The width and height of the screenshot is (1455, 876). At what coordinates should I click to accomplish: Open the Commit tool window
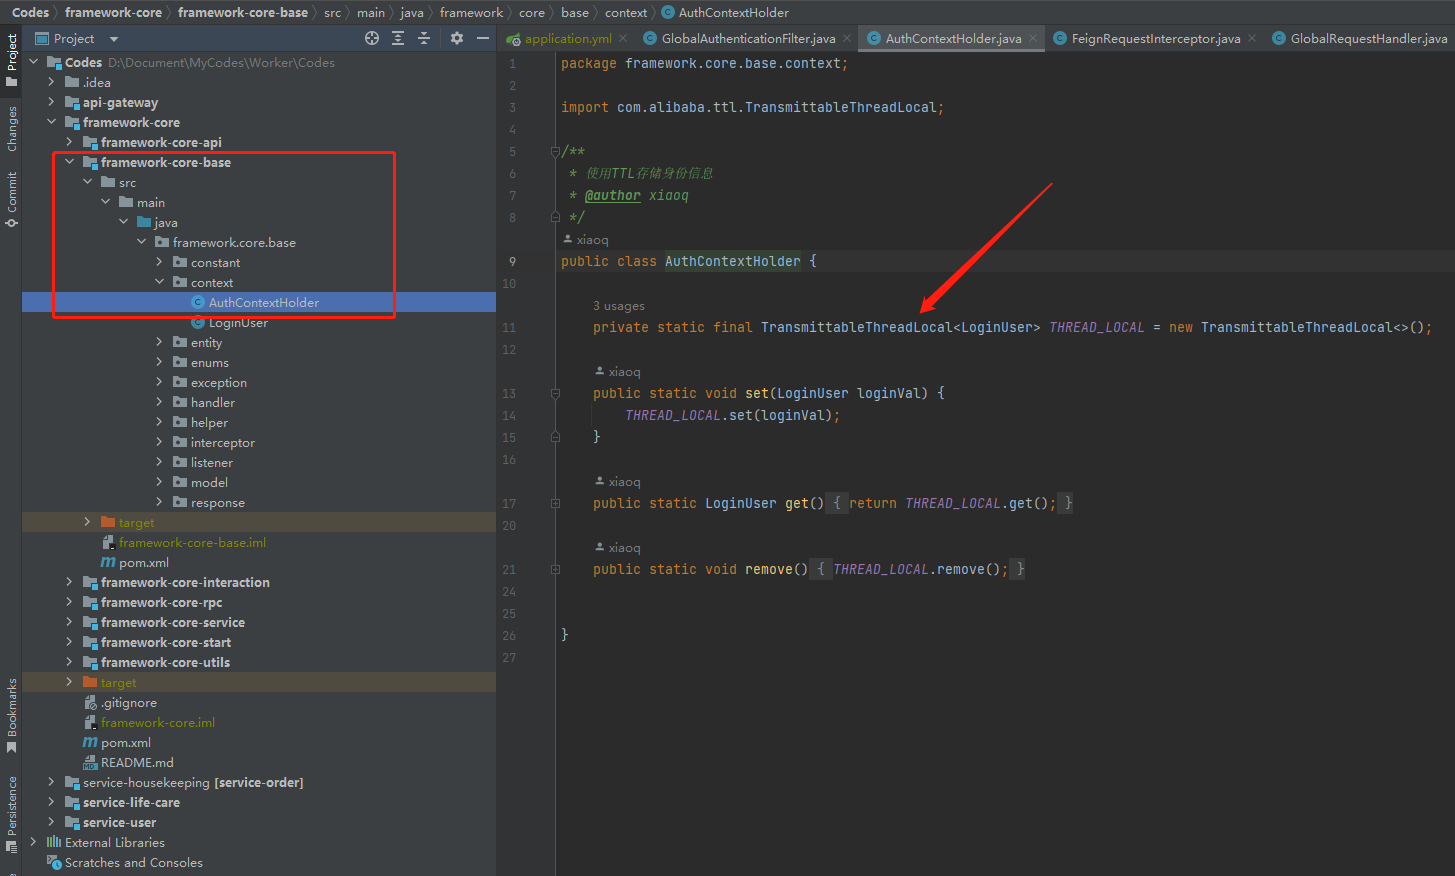pyautogui.click(x=11, y=199)
